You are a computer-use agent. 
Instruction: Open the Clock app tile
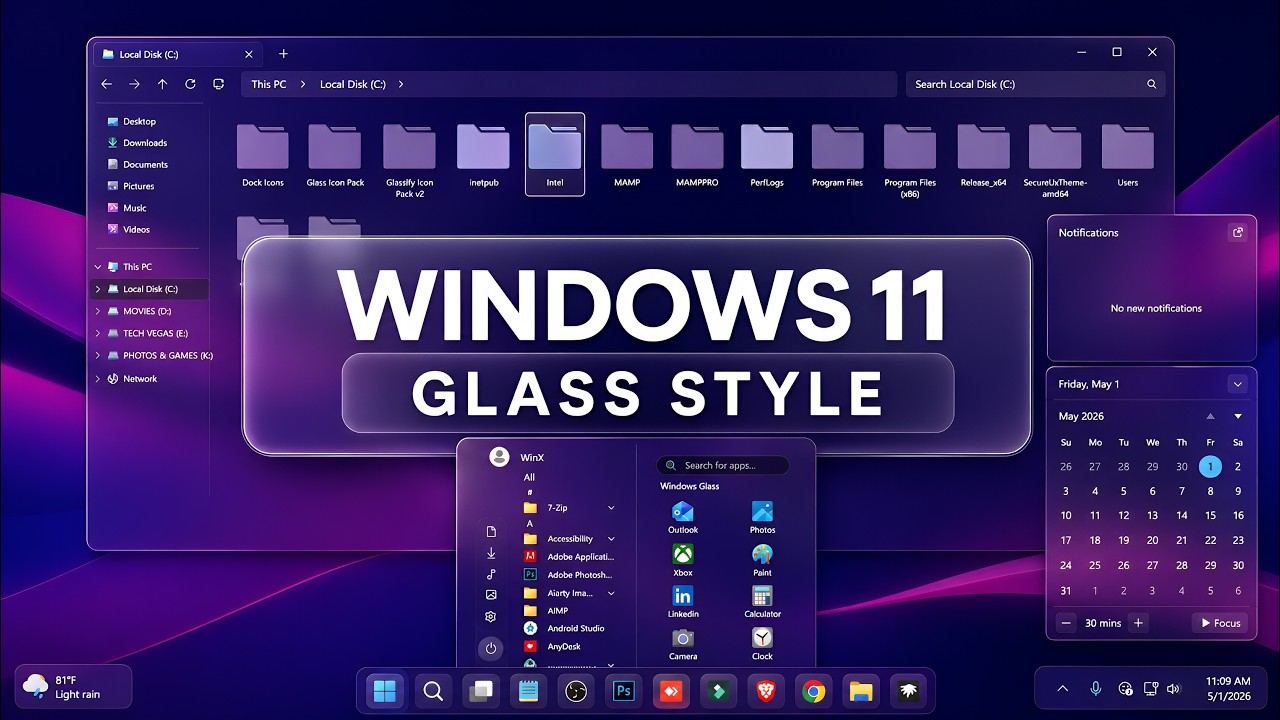pyautogui.click(x=762, y=643)
